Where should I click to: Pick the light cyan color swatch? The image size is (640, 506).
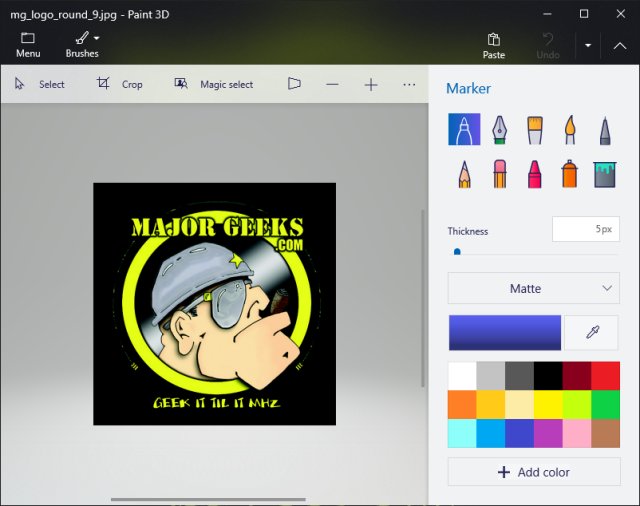coord(462,433)
